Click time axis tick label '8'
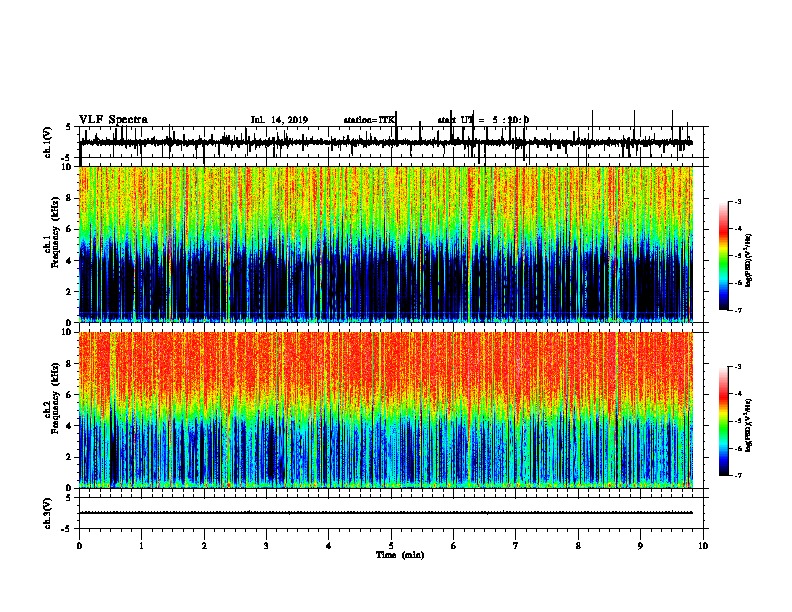This screenshot has height=612, width=792. [578, 546]
